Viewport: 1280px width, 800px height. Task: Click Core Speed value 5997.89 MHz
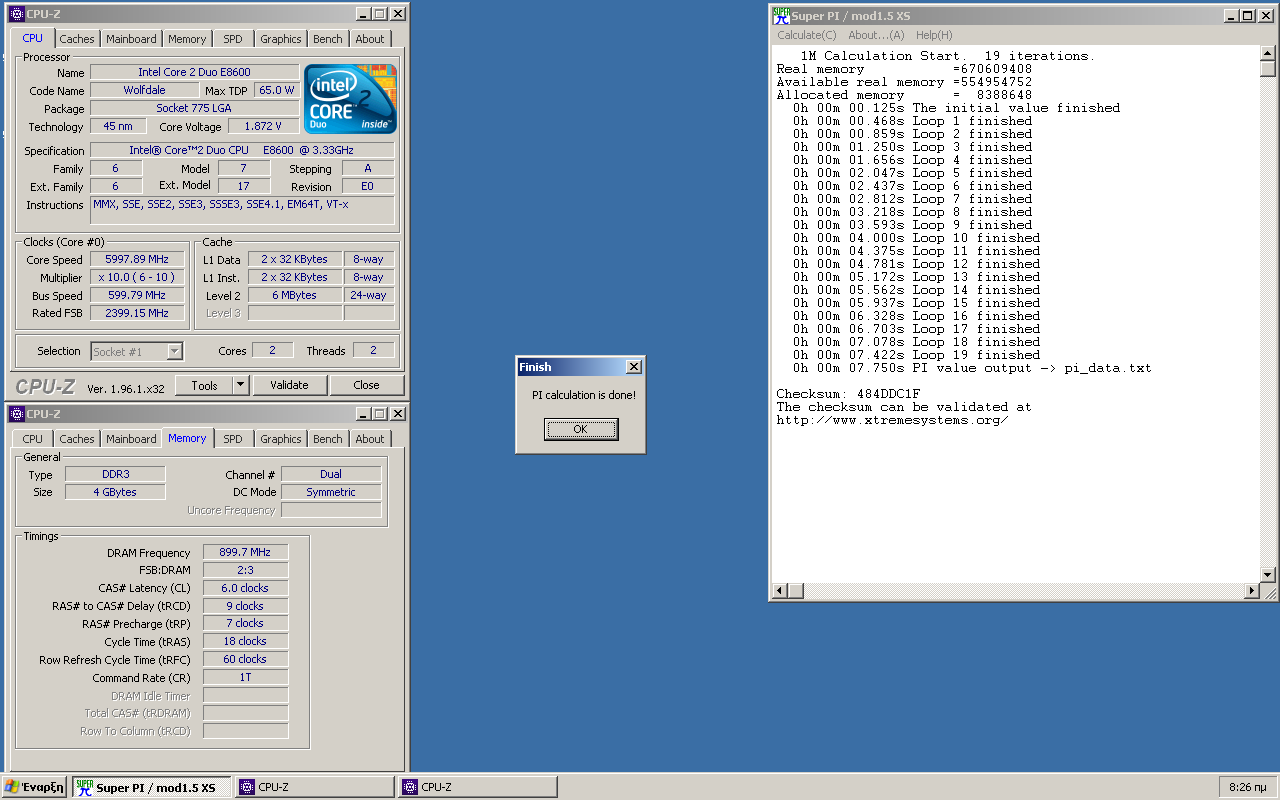pos(137,259)
